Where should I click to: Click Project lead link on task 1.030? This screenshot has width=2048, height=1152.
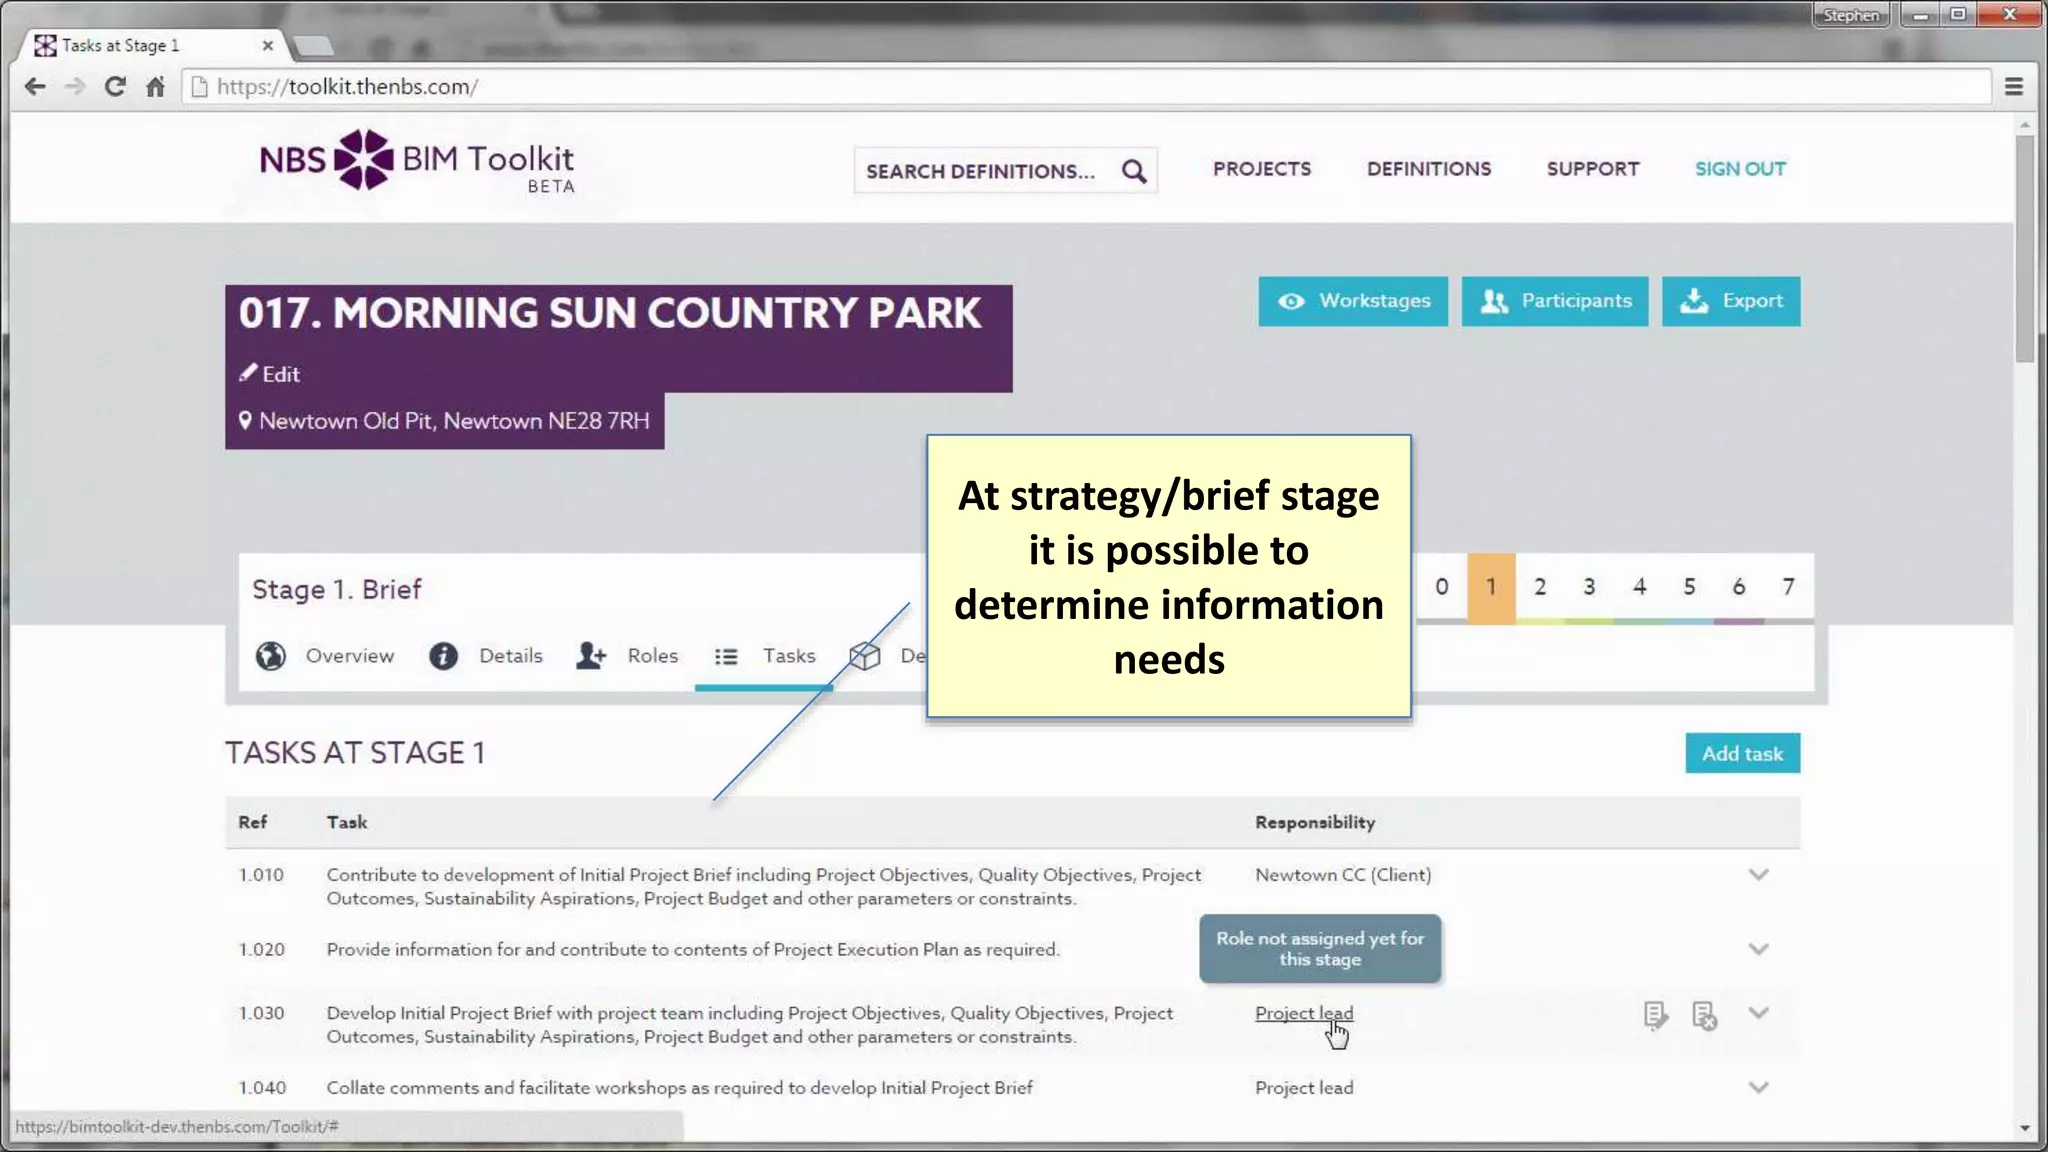tap(1304, 1013)
